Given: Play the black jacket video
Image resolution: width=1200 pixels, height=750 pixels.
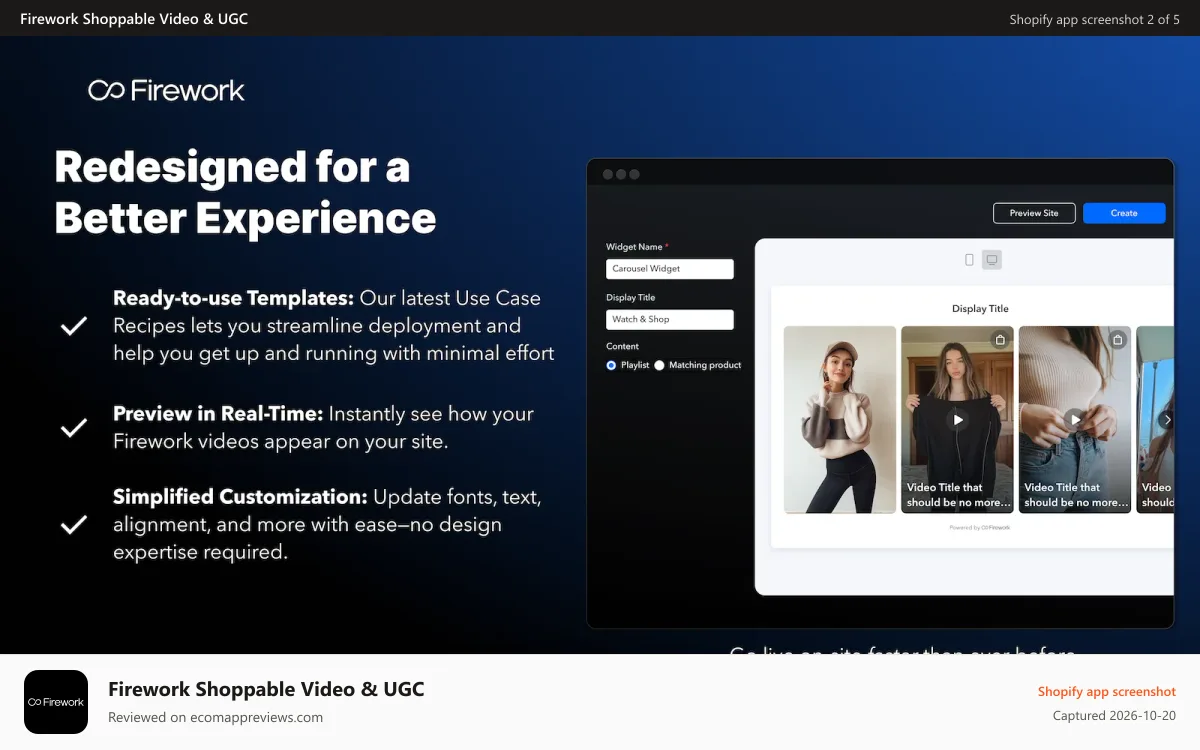Looking at the screenshot, I should [958, 420].
